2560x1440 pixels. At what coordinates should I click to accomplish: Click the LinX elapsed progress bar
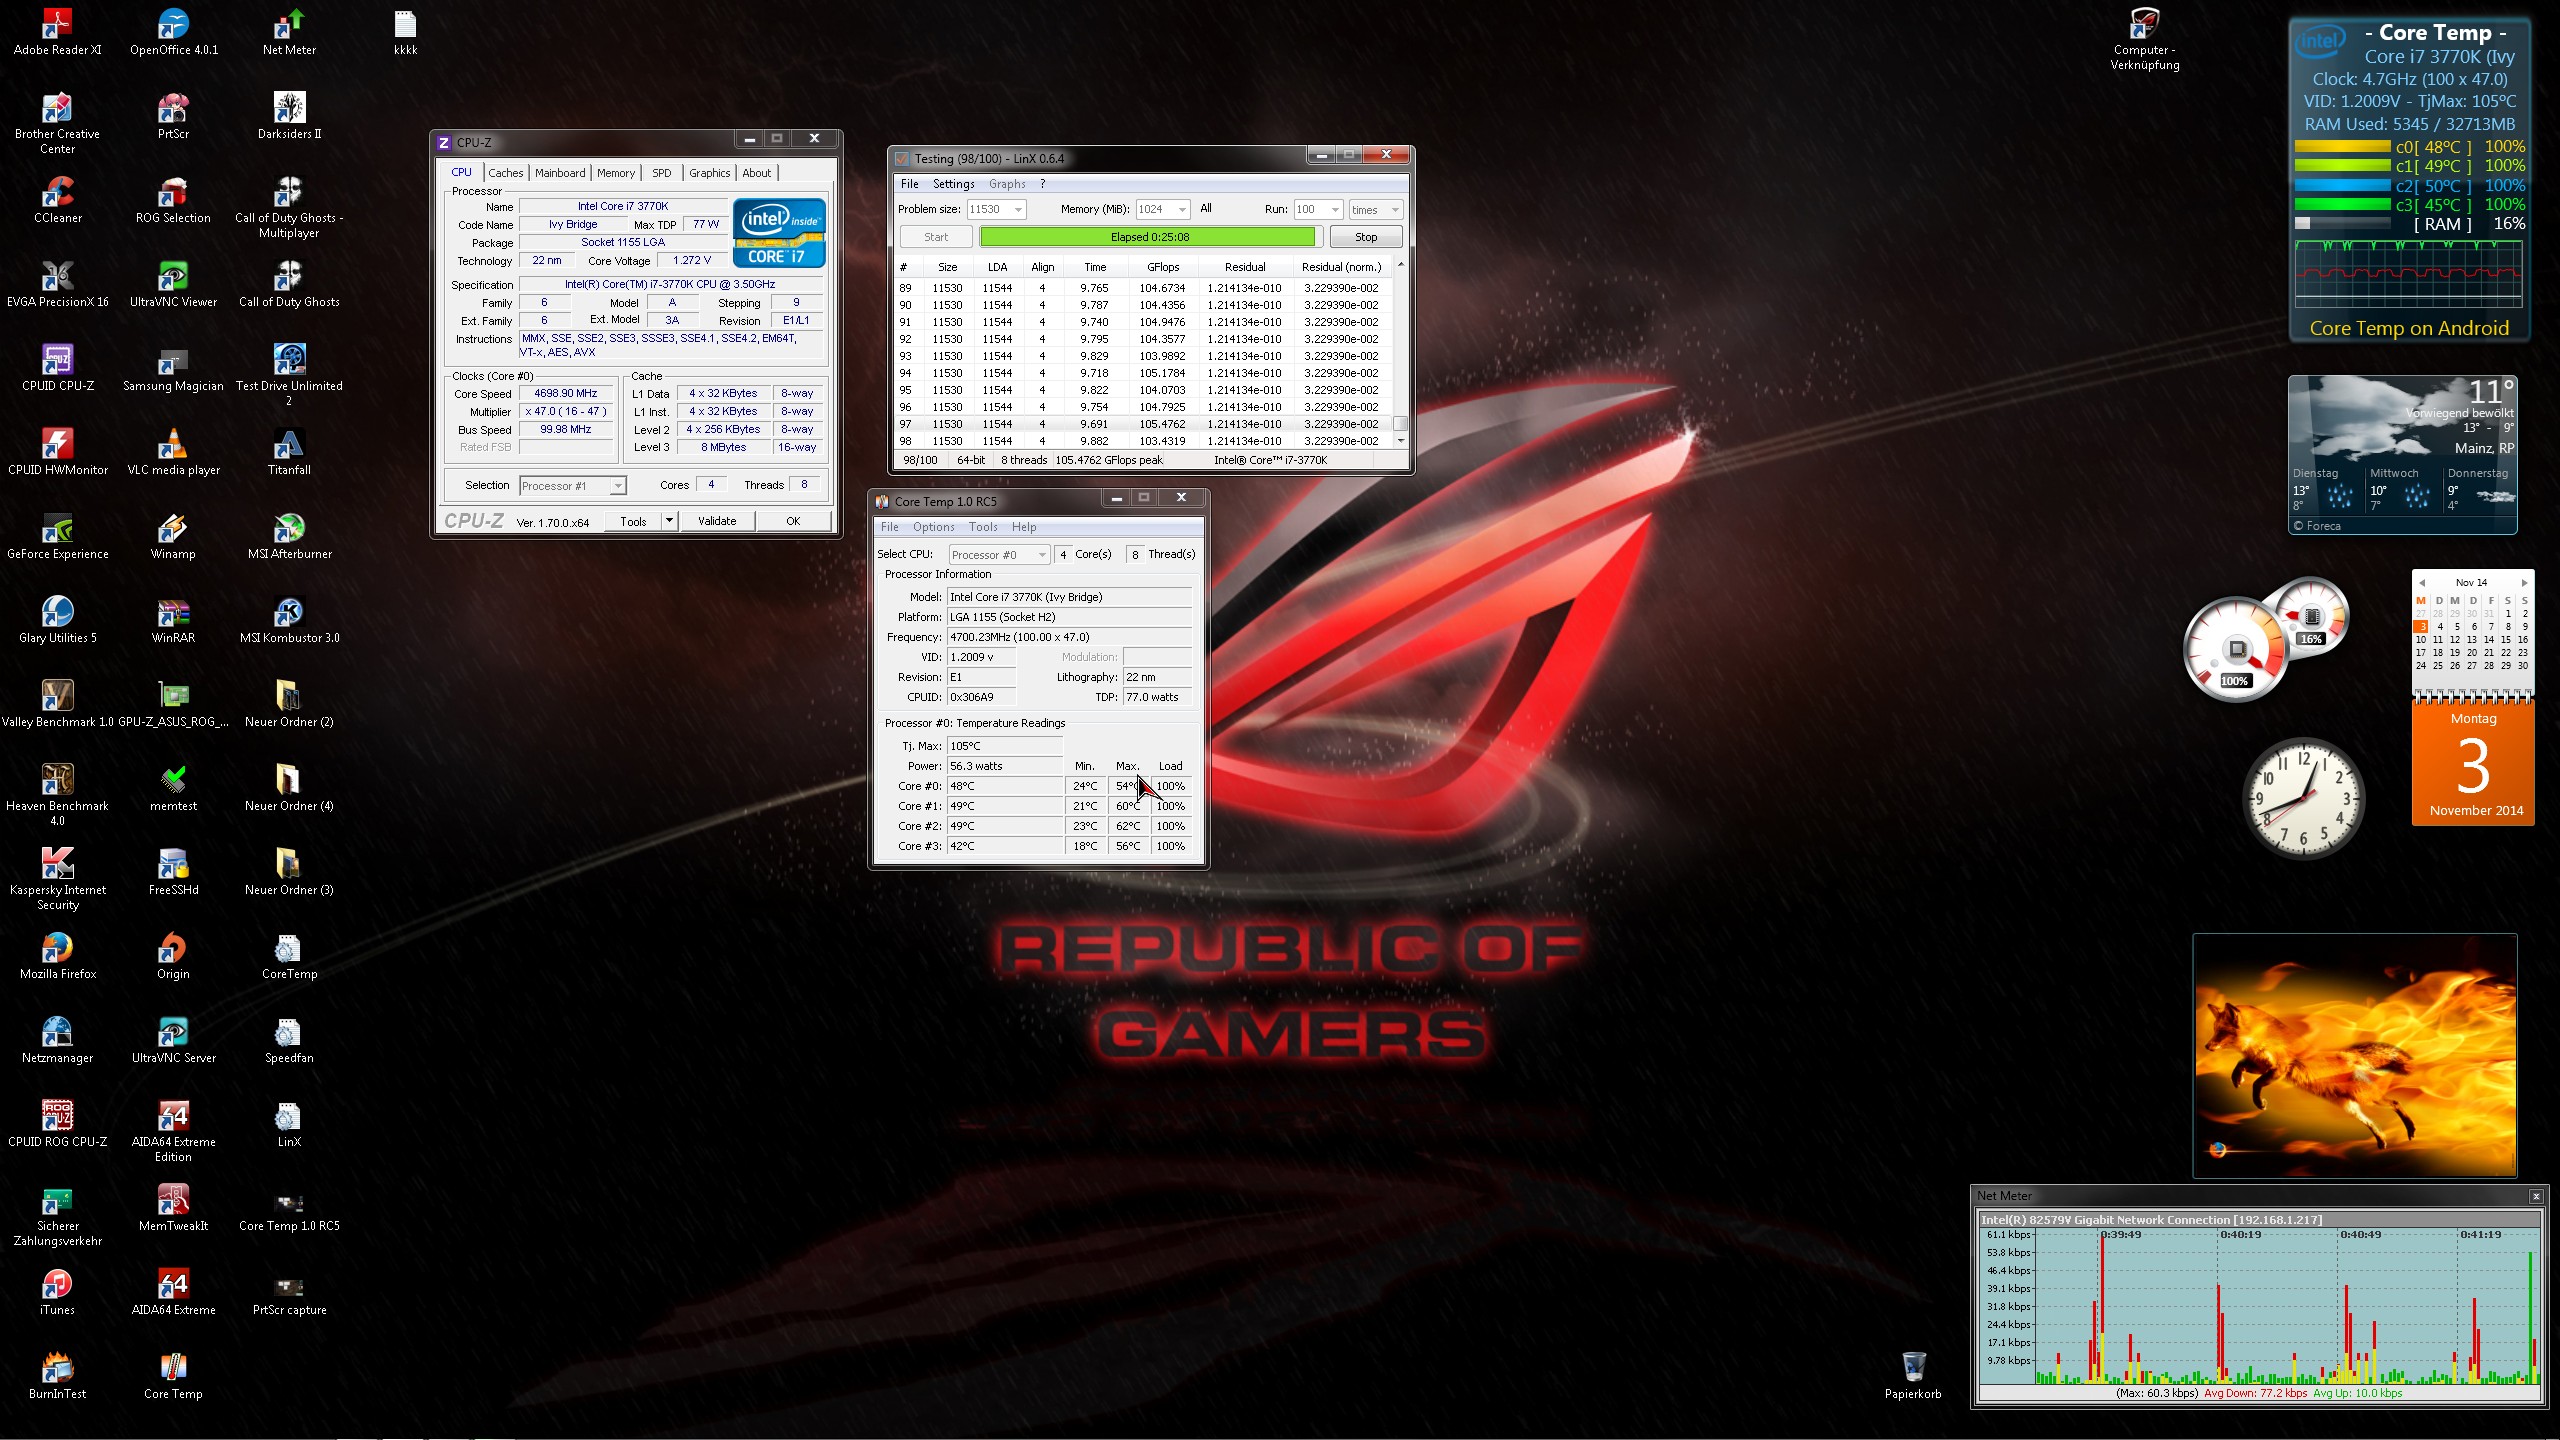click(1149, 237)
